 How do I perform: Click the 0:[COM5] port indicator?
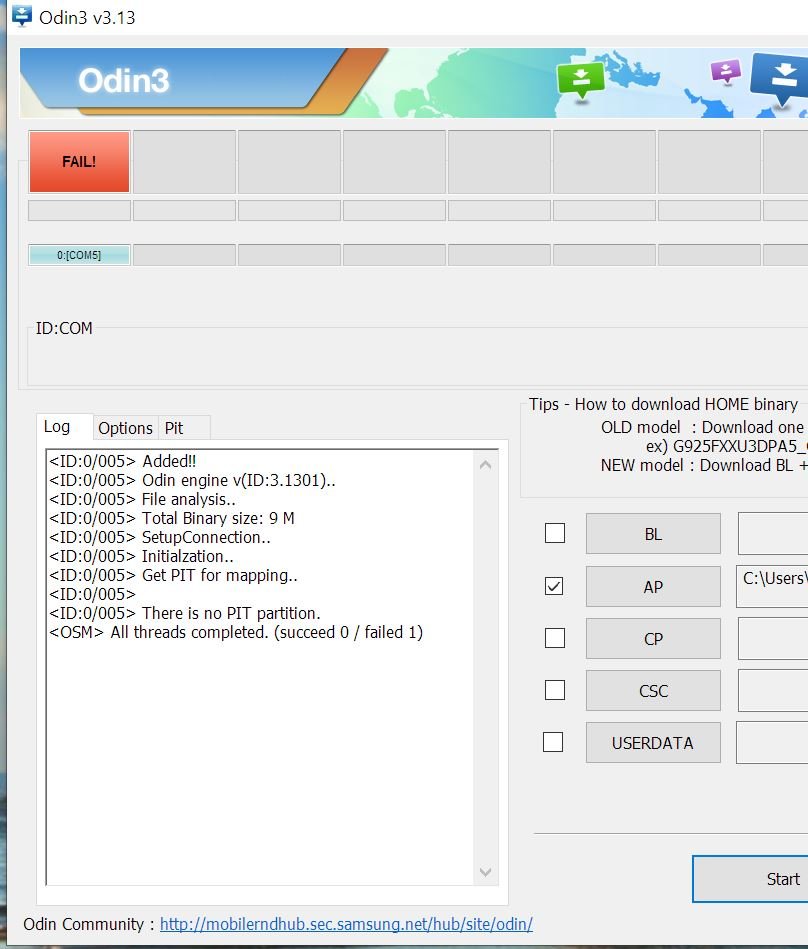(x=79, y=255)
